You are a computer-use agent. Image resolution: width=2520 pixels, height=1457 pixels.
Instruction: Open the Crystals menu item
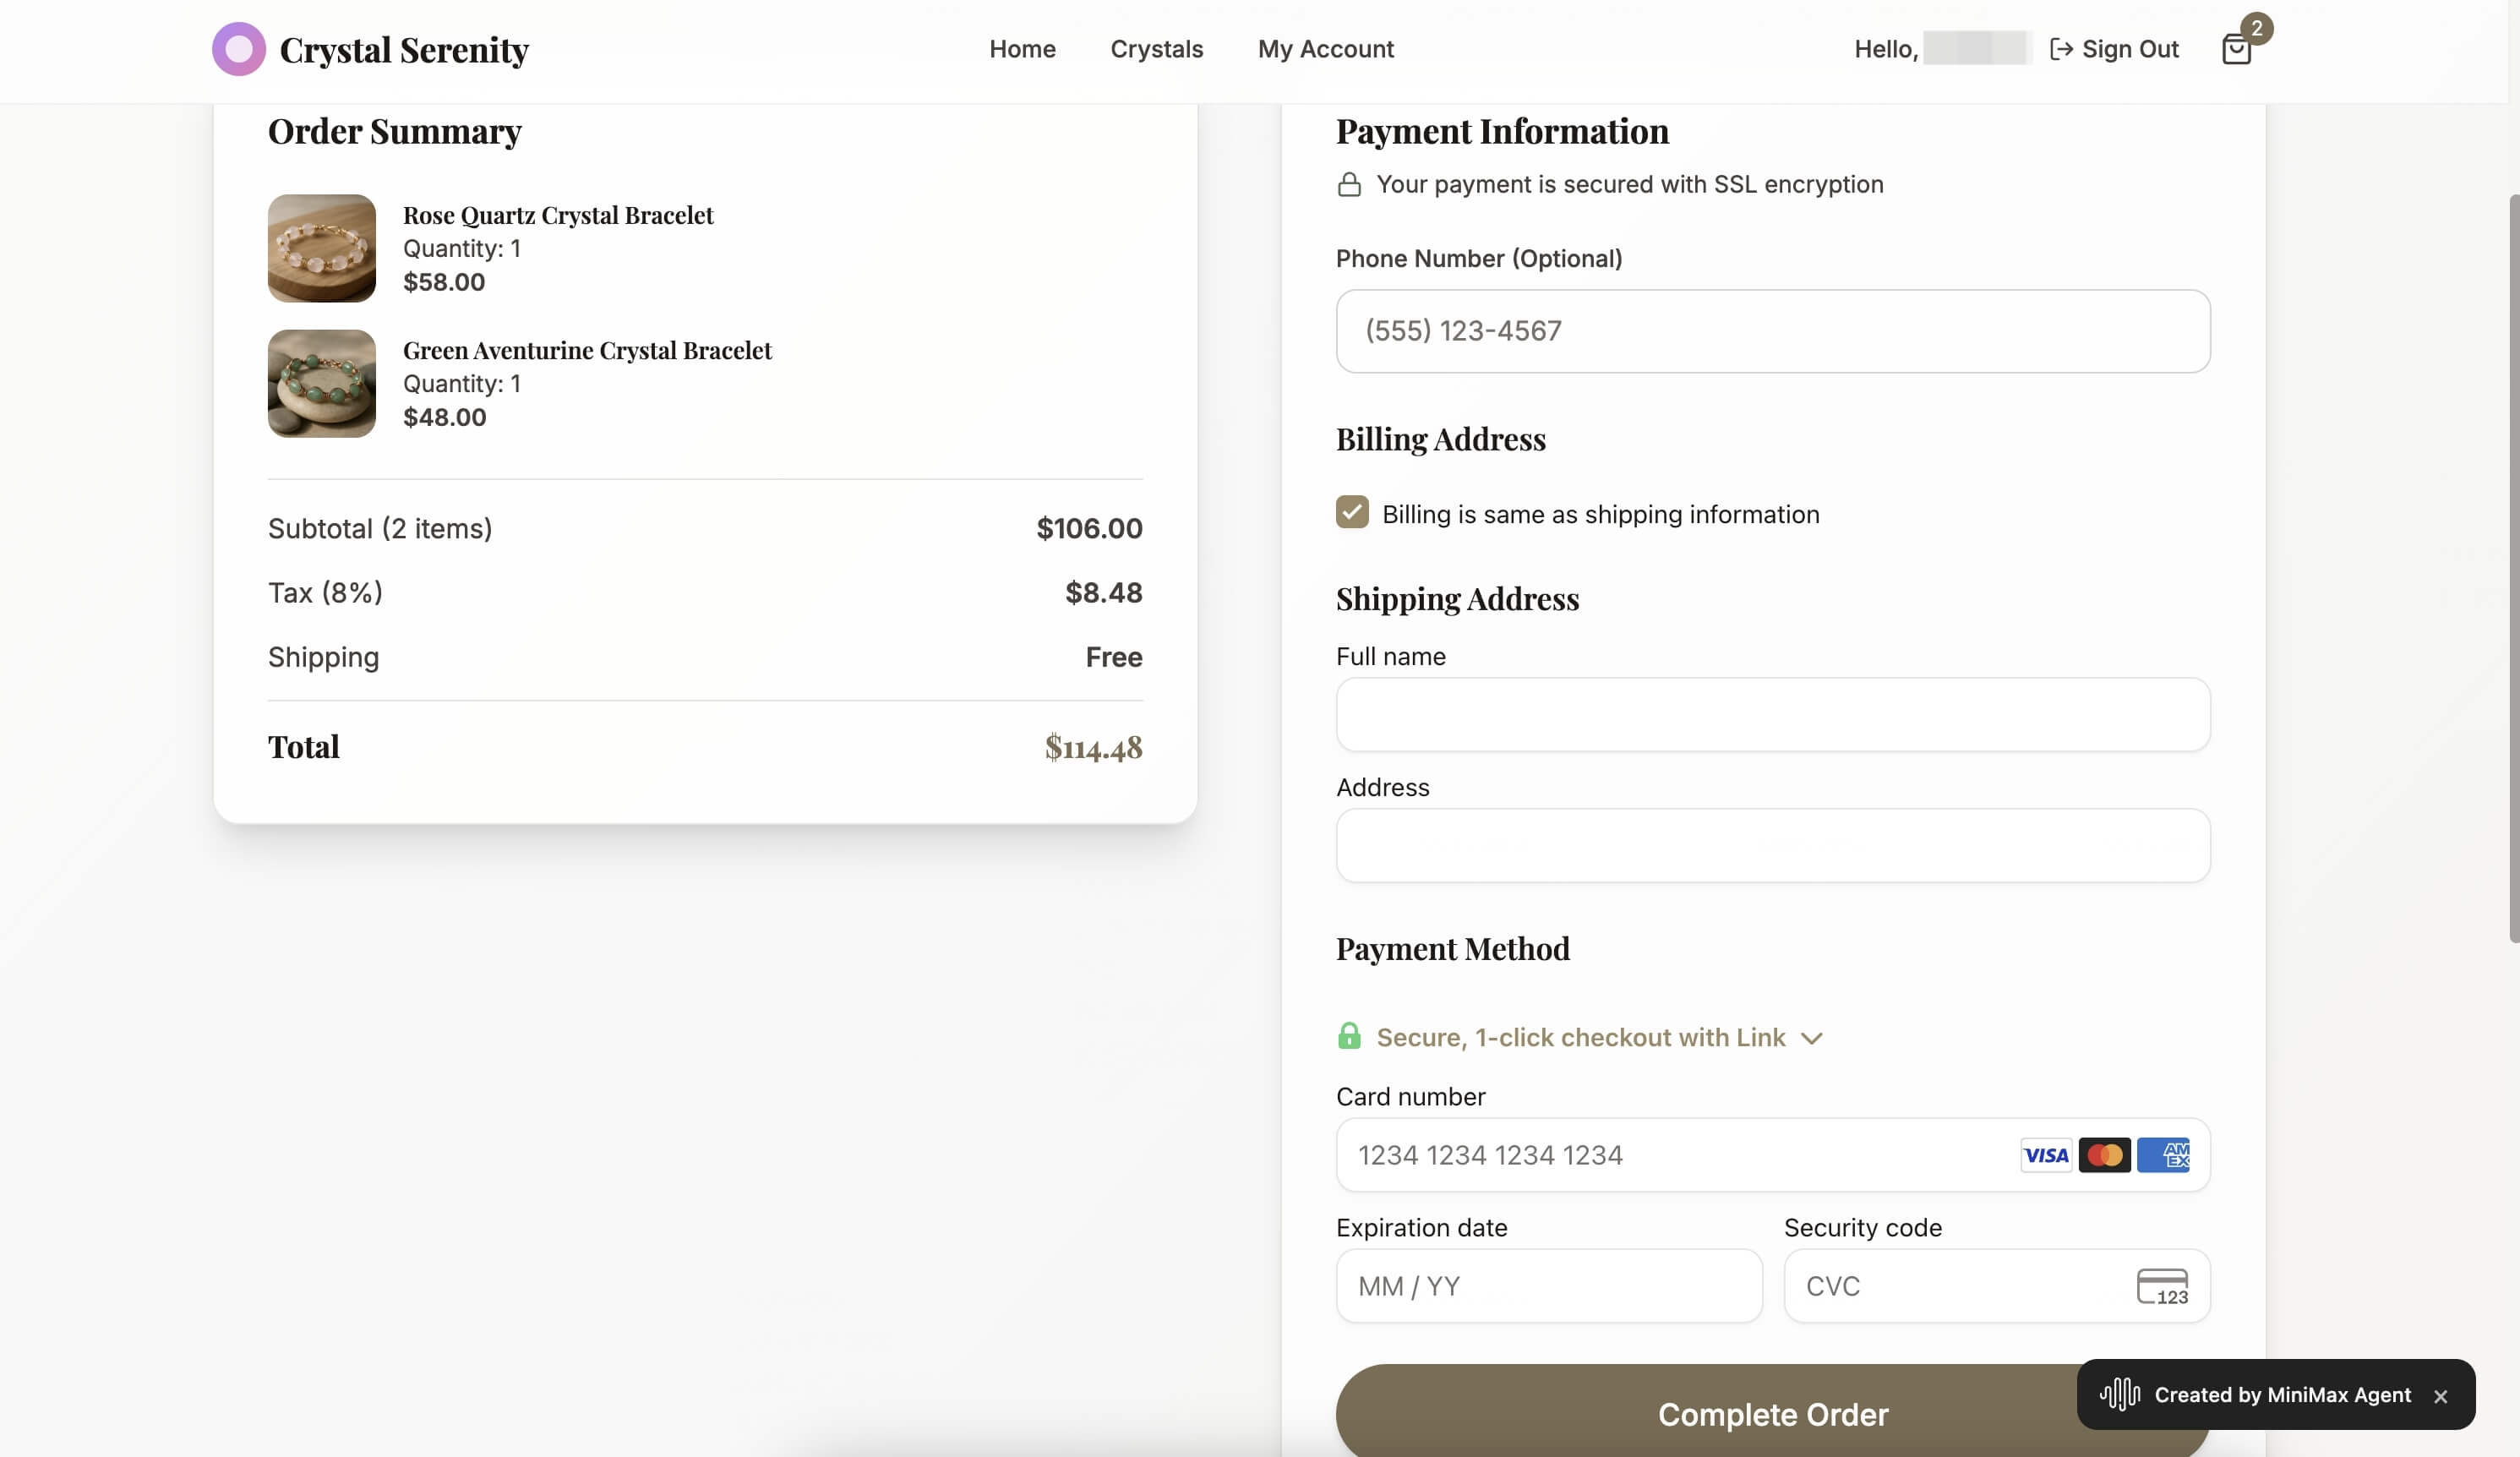coord(1156,49)
